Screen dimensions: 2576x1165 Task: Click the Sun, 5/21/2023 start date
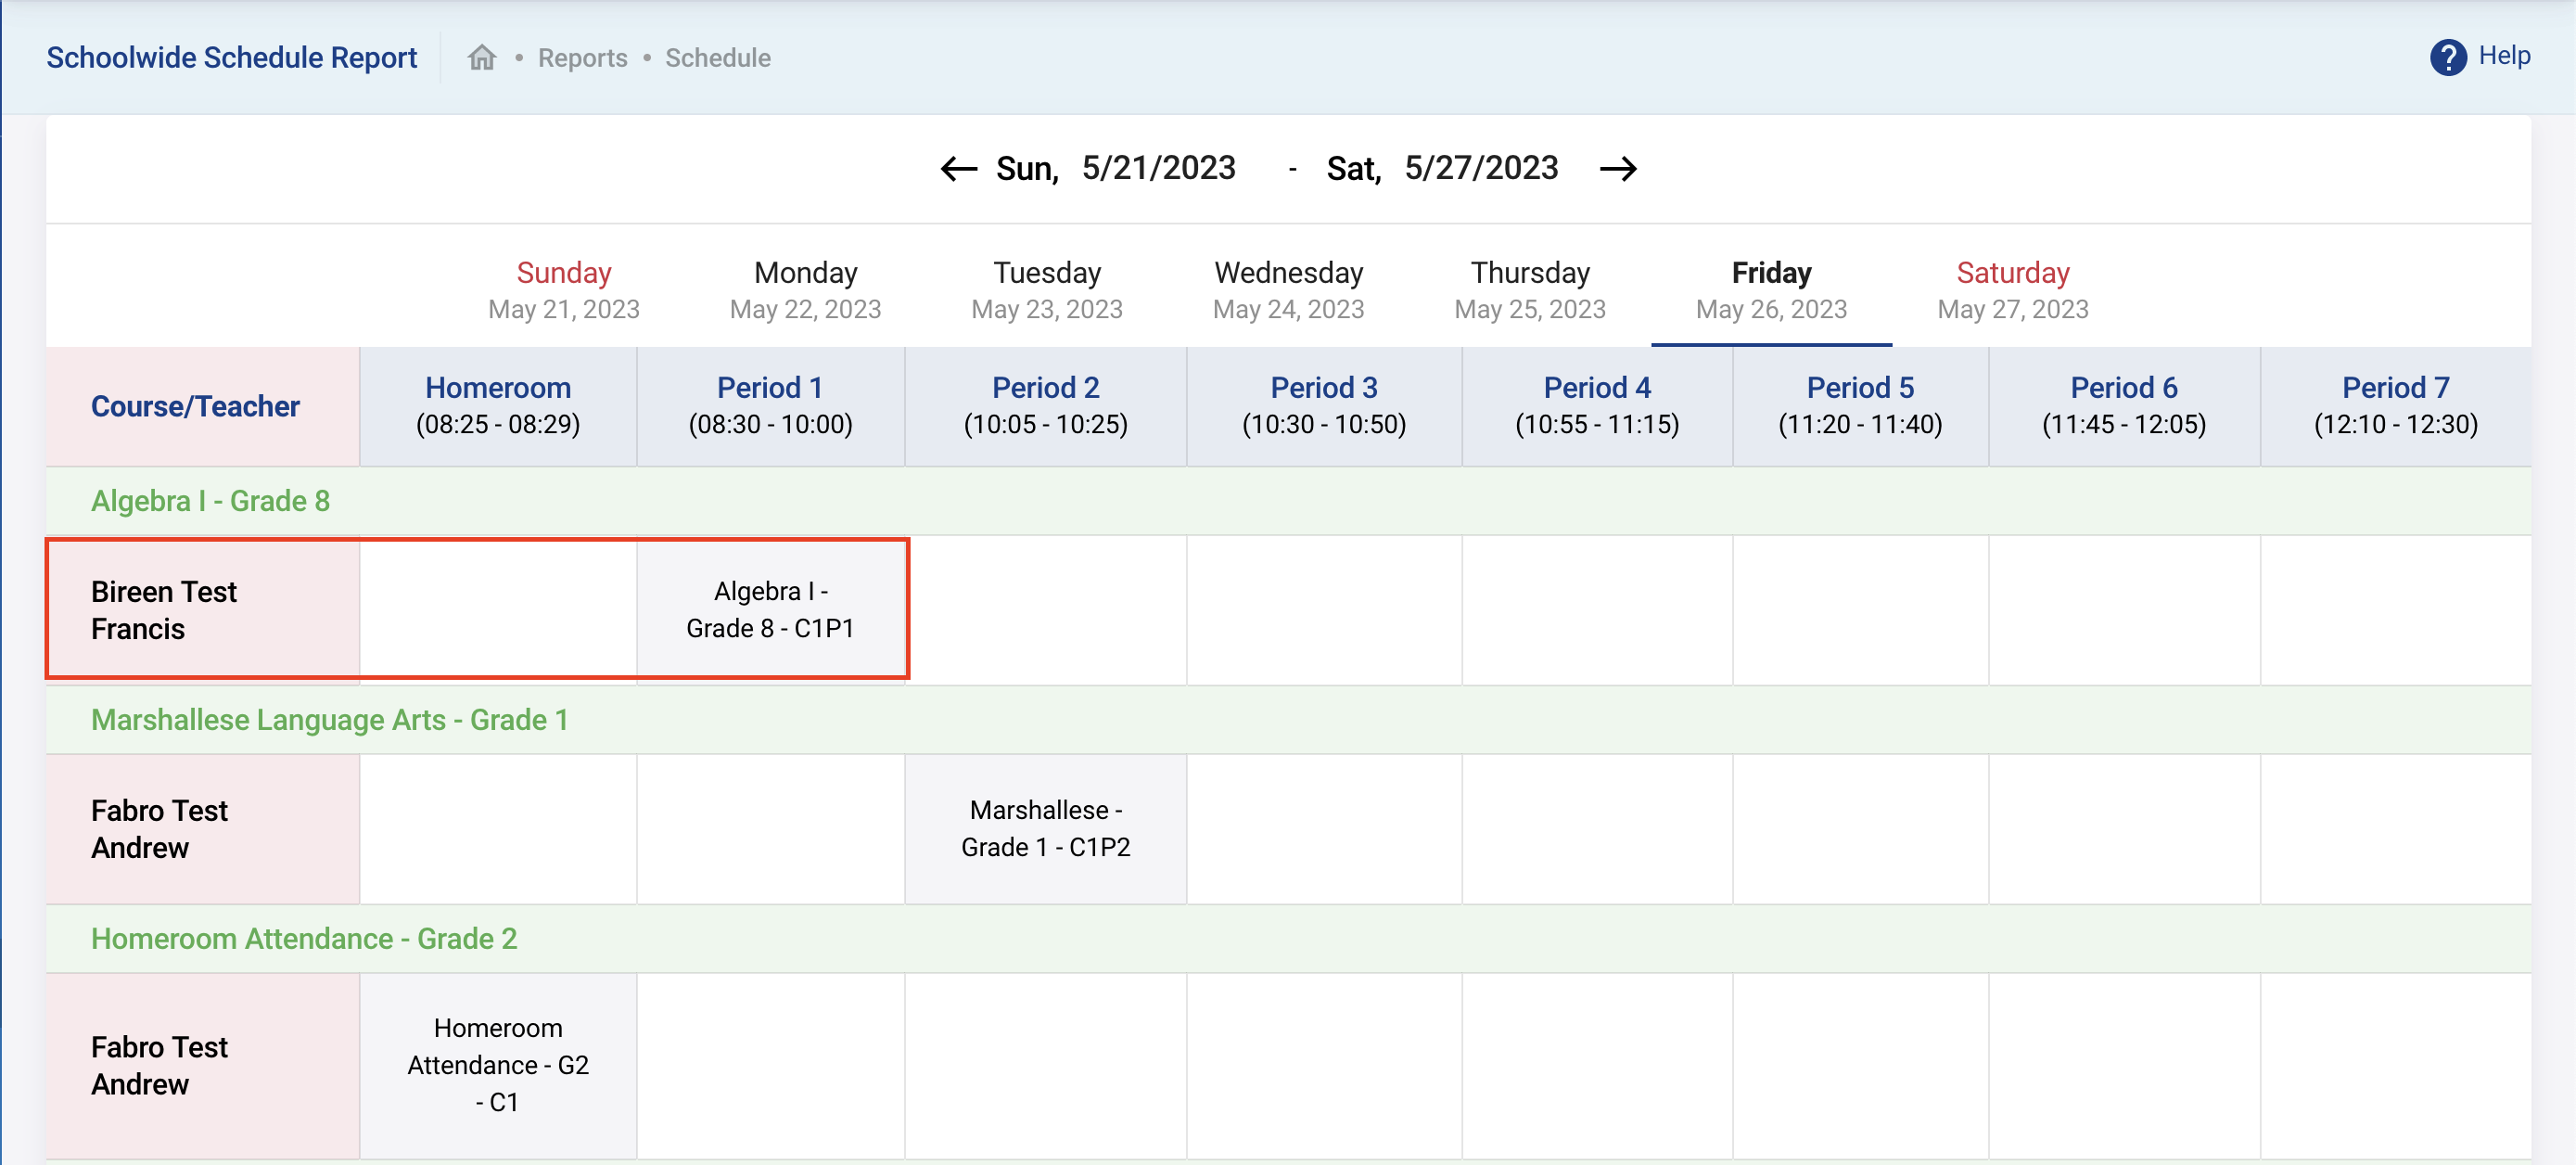point(1115,168)
